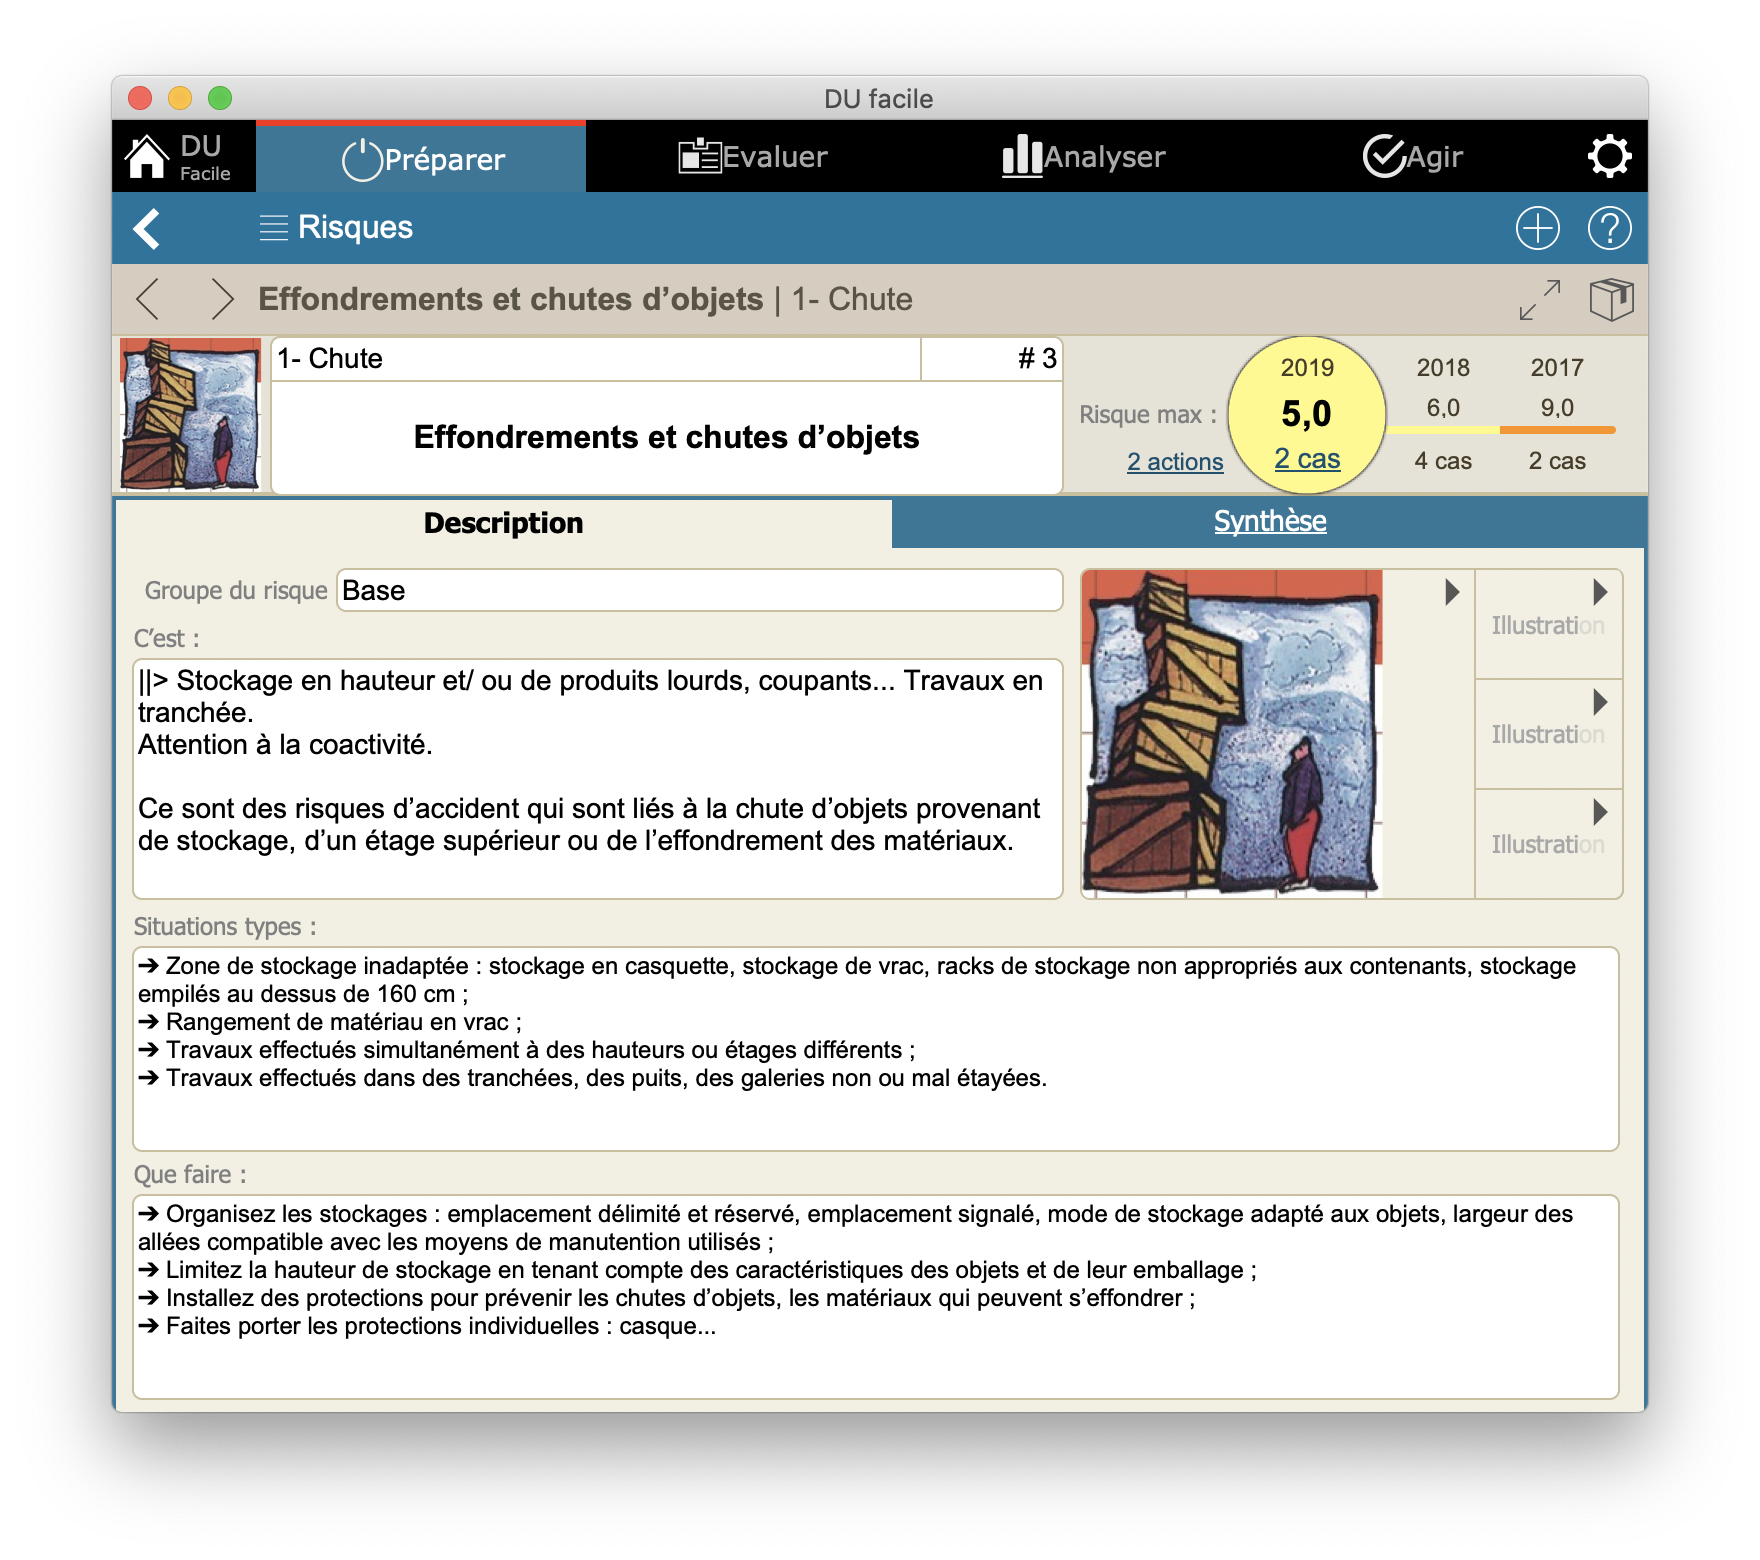Edit the risk name field '1- Chute'

[596, 359]
